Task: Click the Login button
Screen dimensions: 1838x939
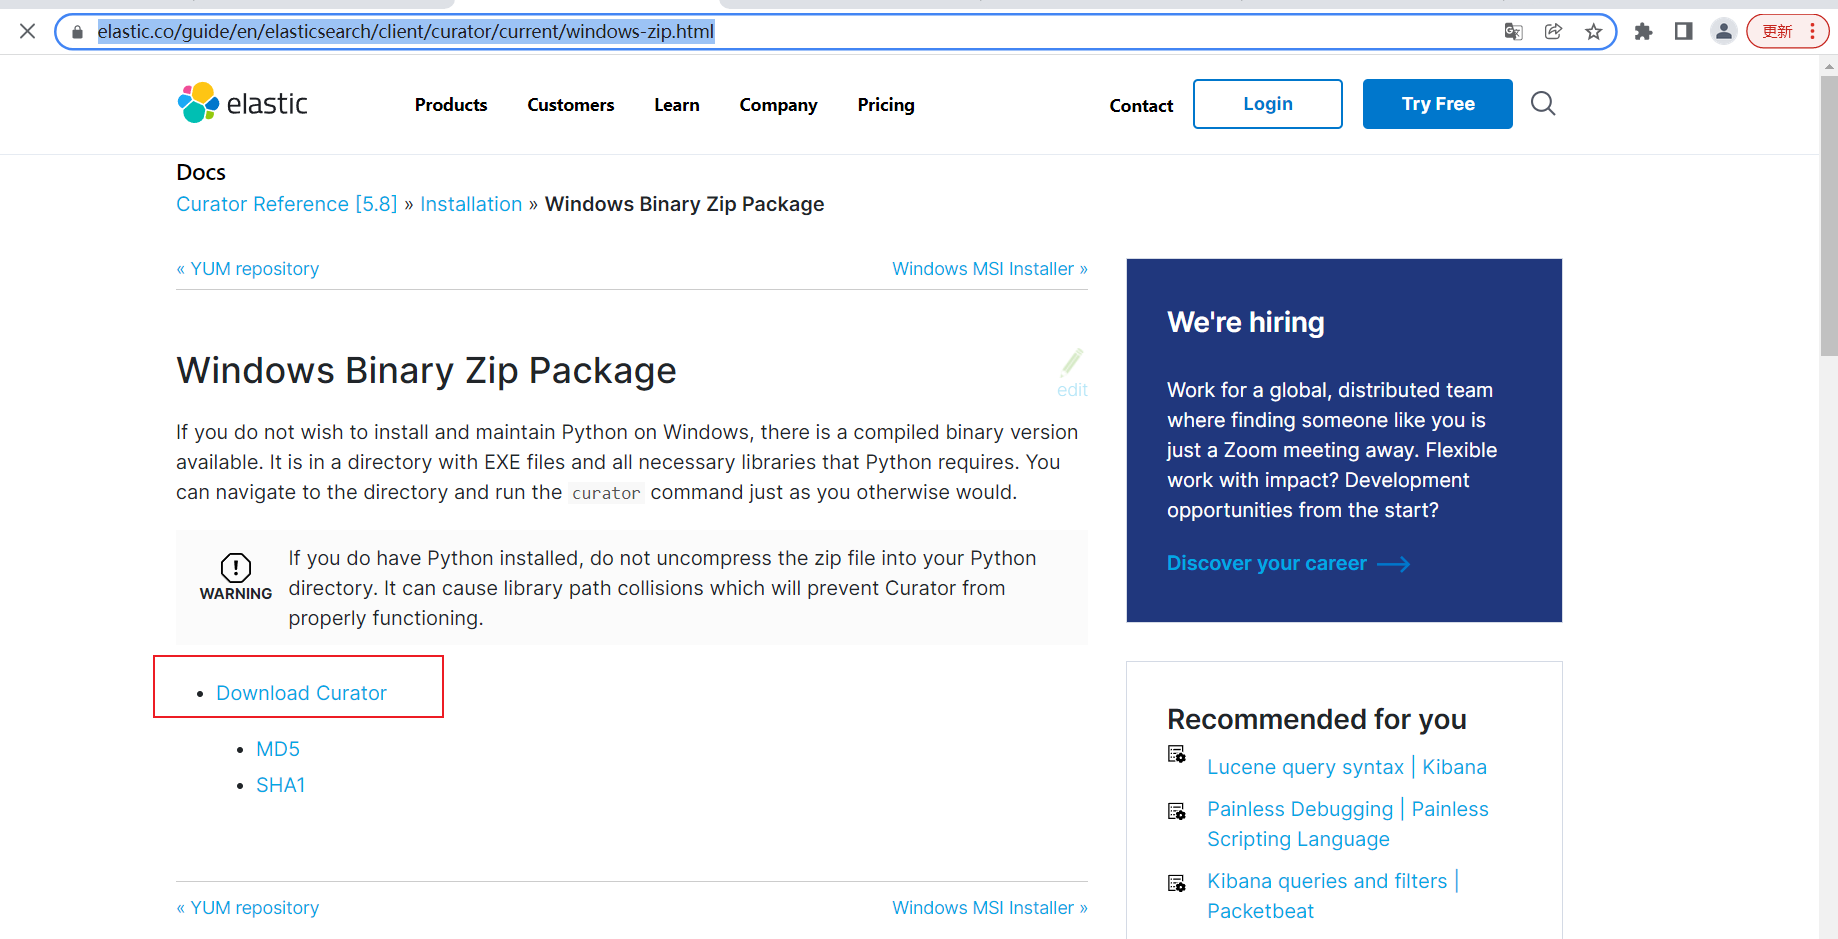Action: click(x=1268, y=104)
